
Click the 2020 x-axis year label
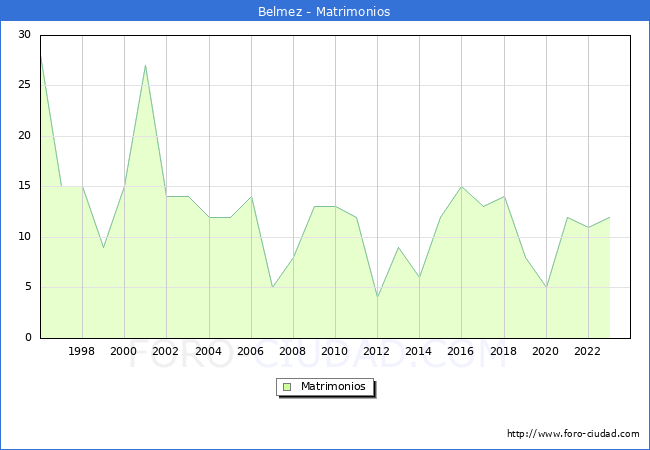point(546,352)
